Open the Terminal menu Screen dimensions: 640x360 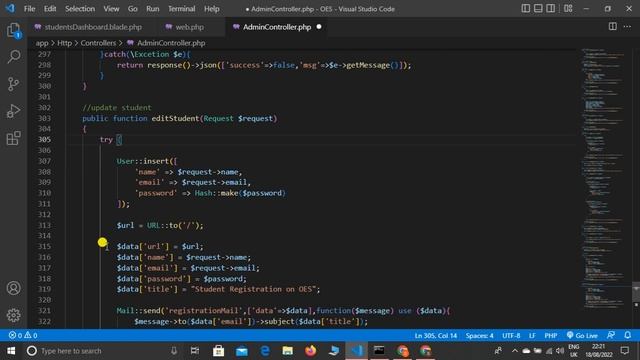[182, 9]
